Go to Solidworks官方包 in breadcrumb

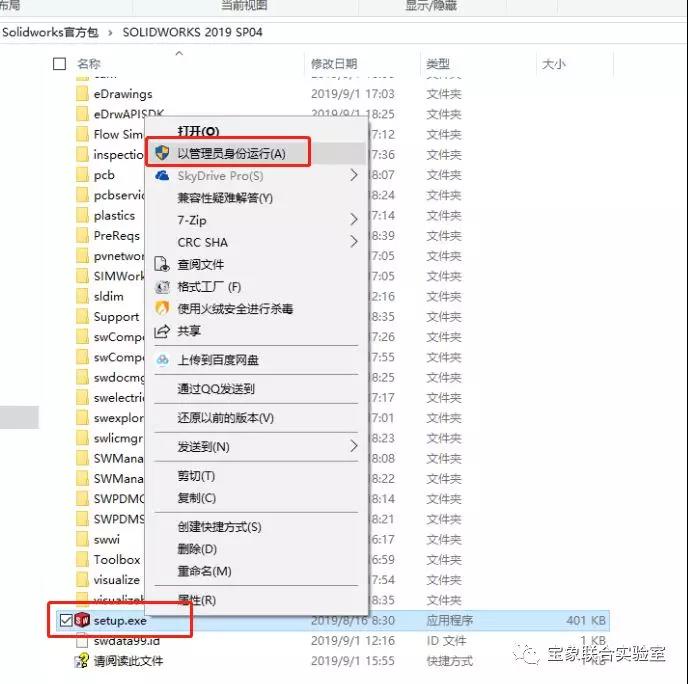[x=50, y=32]
